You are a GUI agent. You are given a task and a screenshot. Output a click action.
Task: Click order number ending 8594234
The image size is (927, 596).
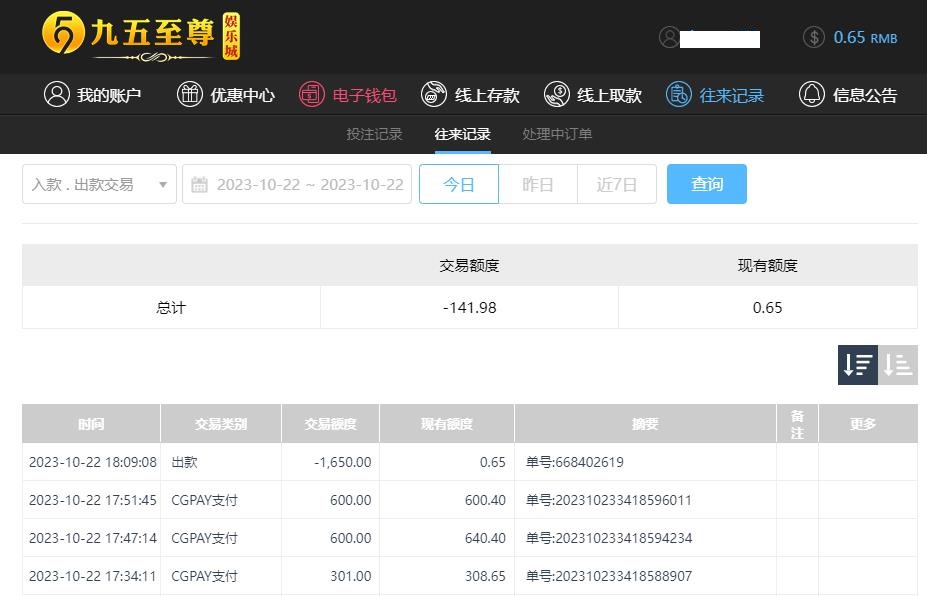[x=609, y=538]
